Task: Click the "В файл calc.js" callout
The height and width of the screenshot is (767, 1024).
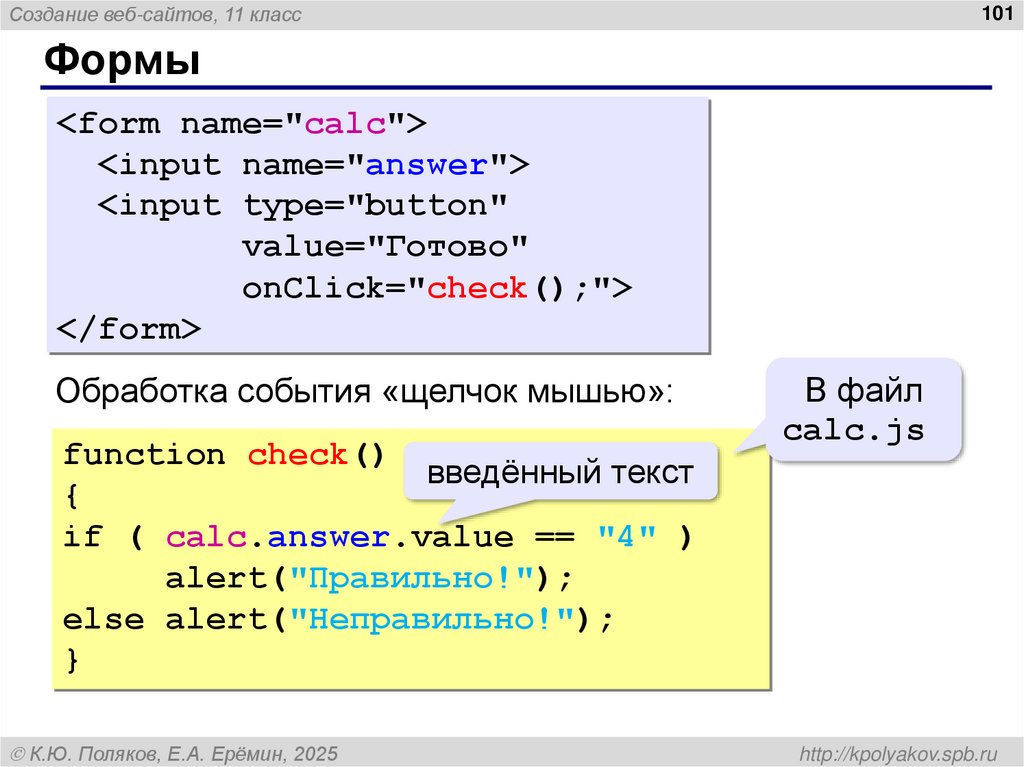Action: [x=863, y=410]
